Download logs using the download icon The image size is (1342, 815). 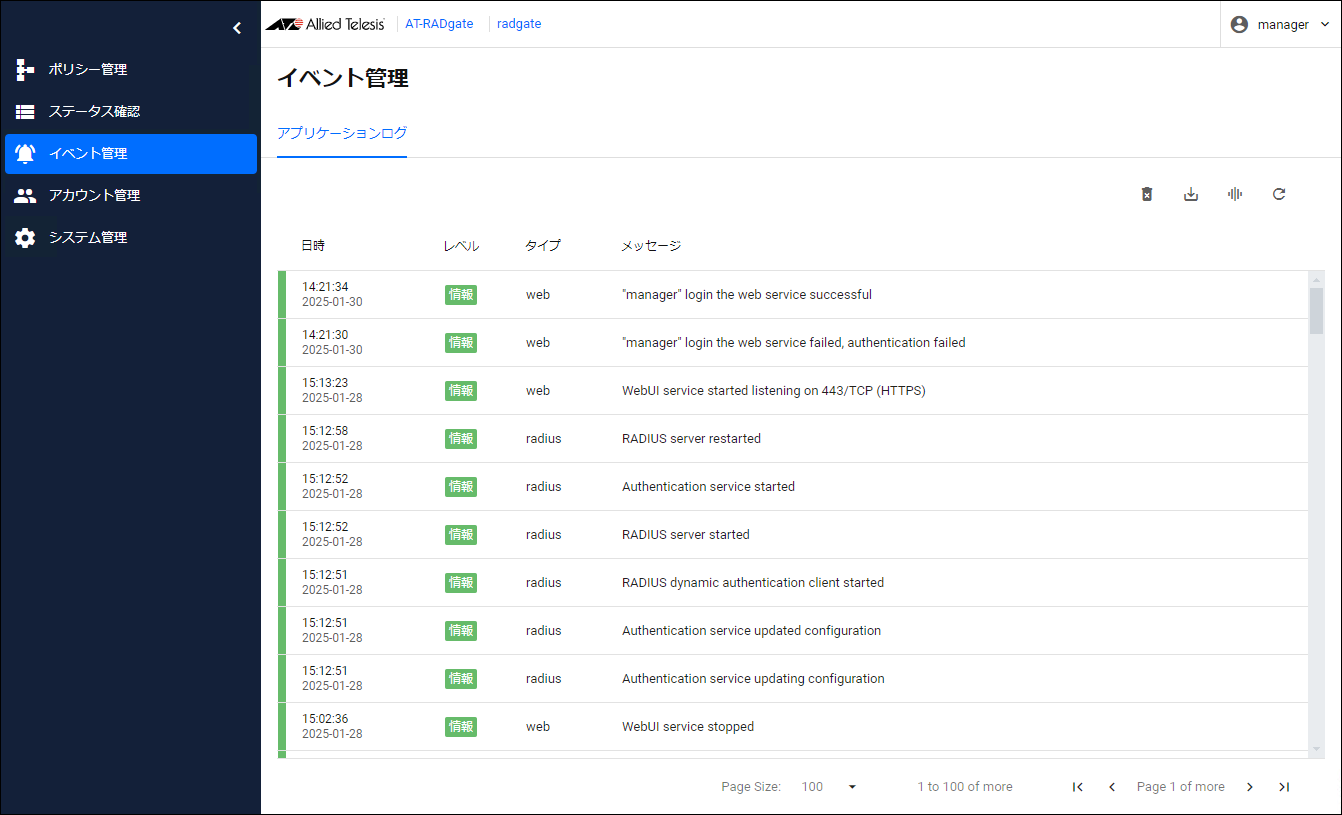pos(1191,194)
